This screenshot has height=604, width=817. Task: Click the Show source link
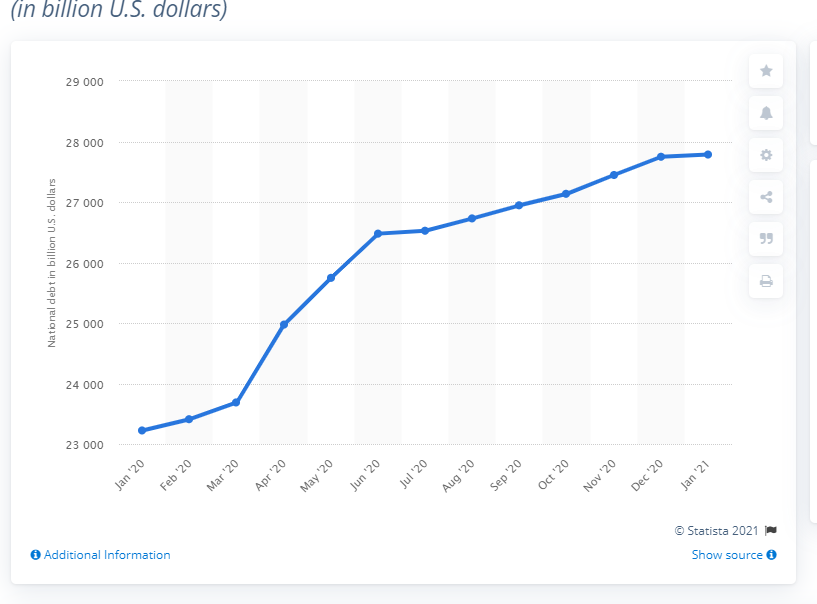727,555
